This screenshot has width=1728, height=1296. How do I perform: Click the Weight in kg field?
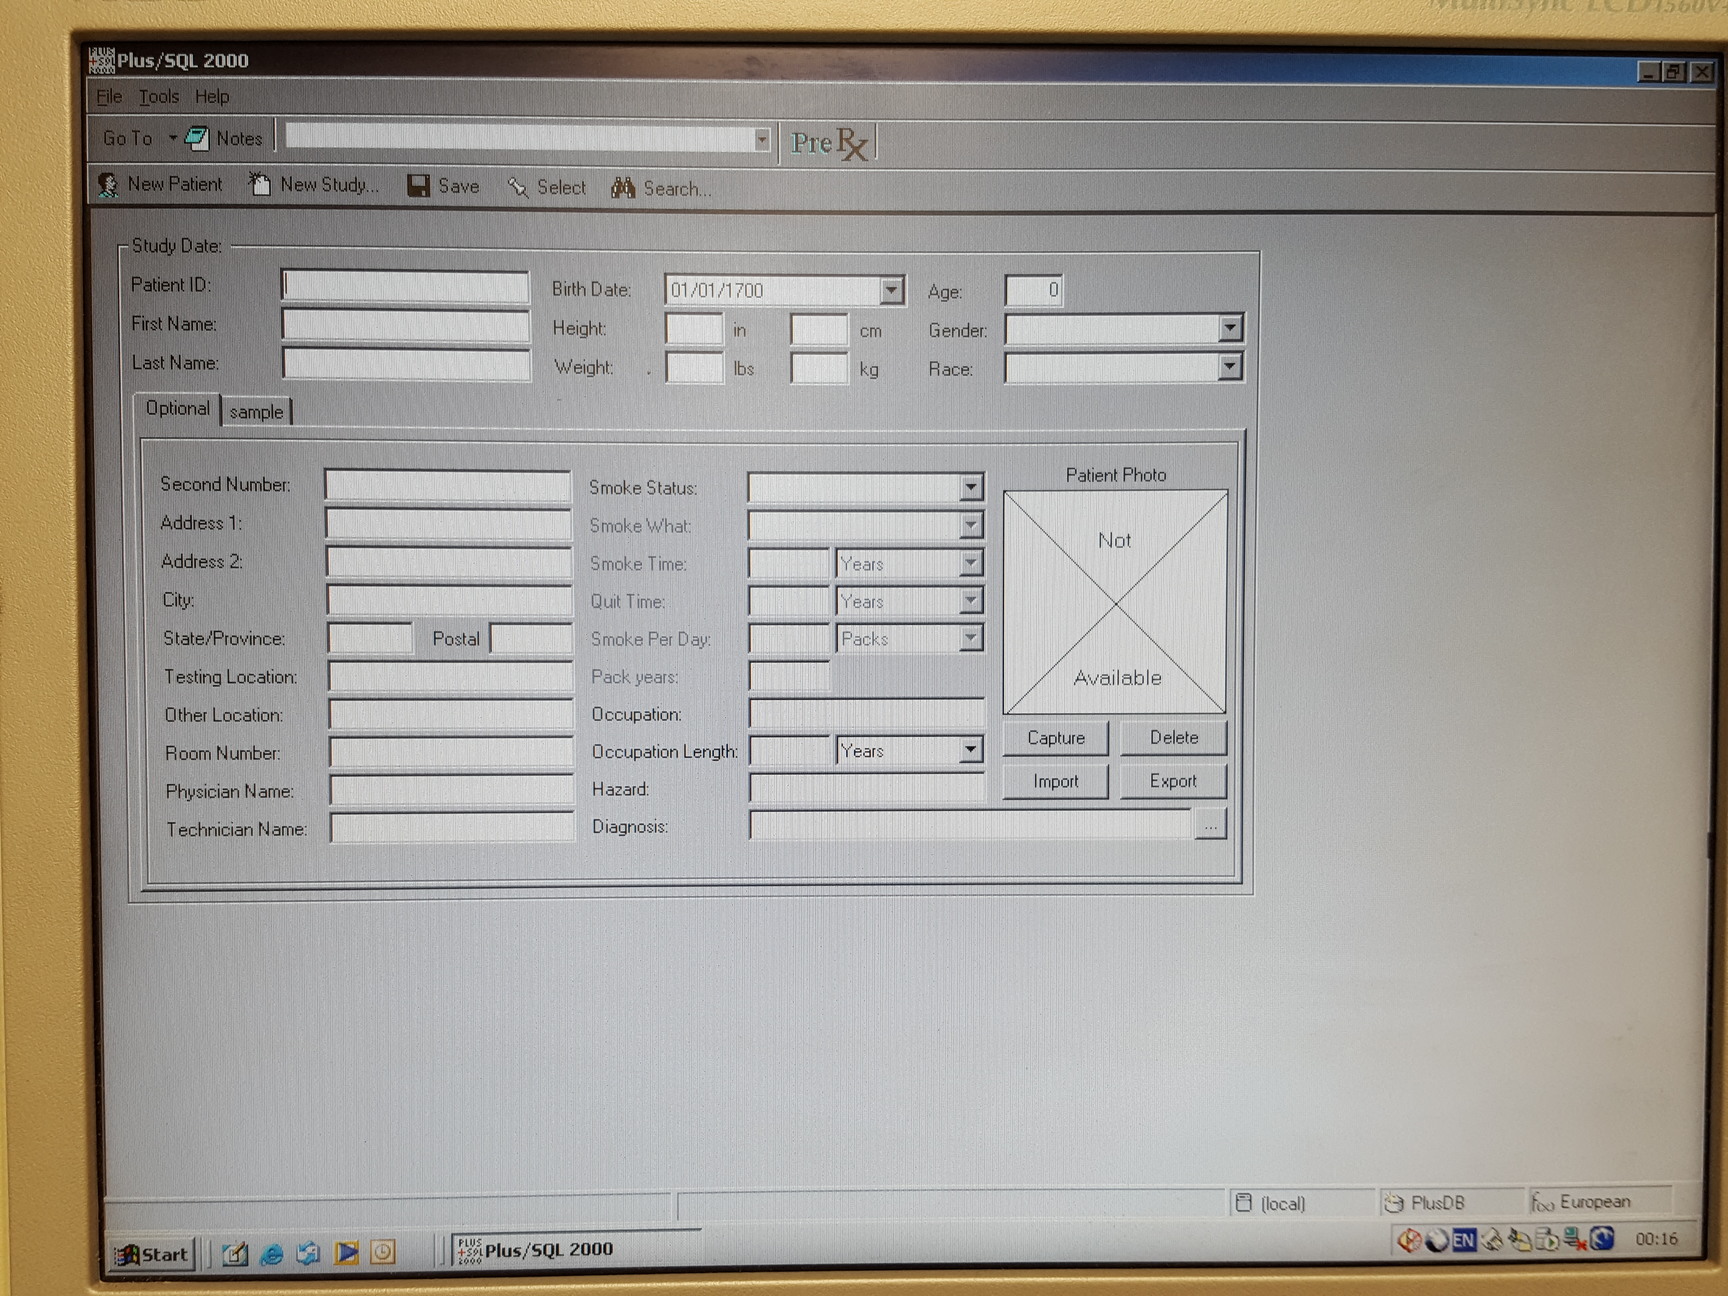(x=819, y=368)
